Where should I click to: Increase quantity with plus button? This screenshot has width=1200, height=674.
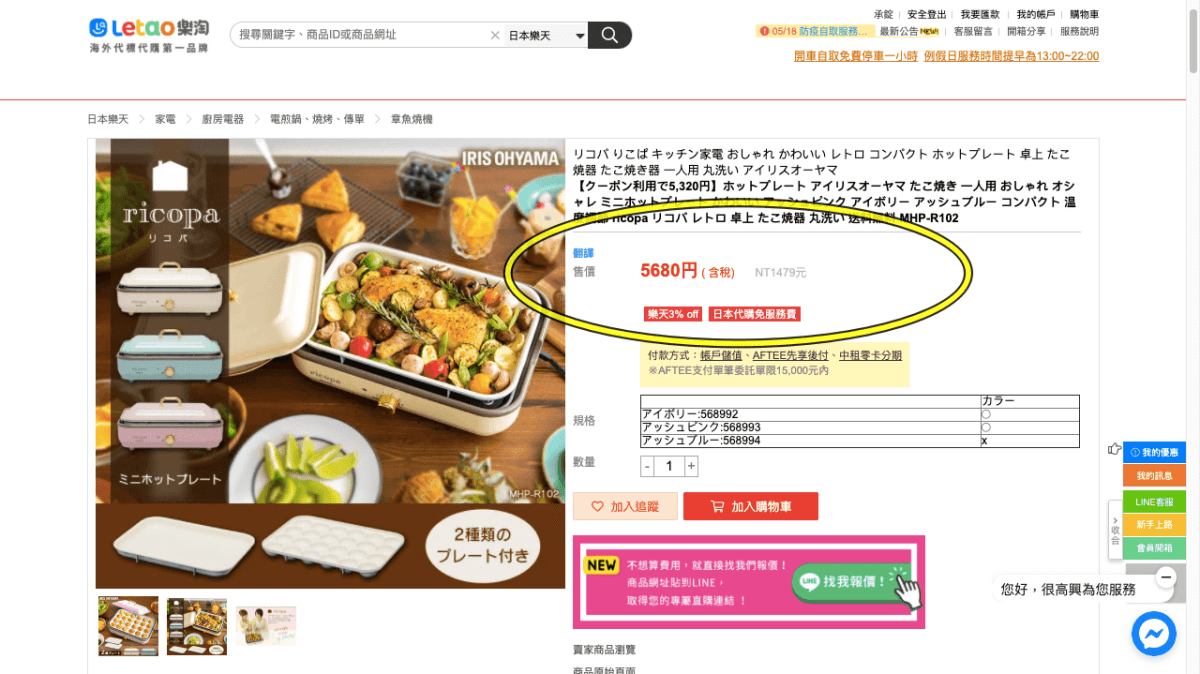[691, 466]
